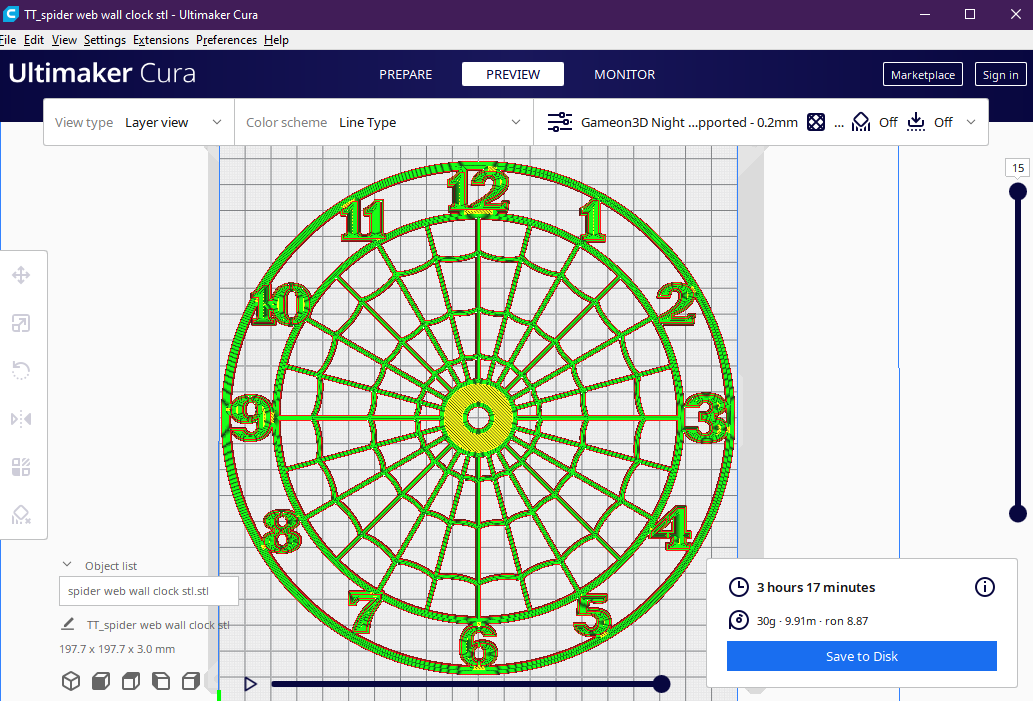Click the Layer view value text
This screenshot has height=701, width=1033.
click(157, 122)
